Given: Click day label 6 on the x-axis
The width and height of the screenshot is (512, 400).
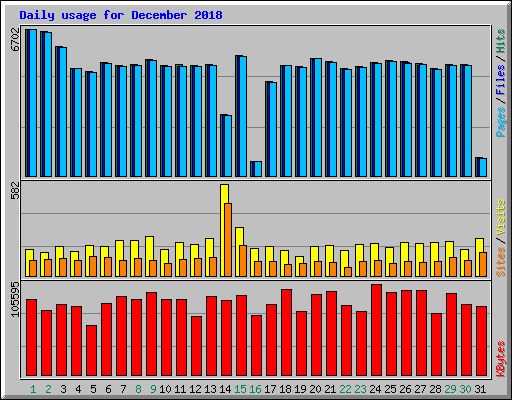Looking at the screenshot, I should 108,389.
